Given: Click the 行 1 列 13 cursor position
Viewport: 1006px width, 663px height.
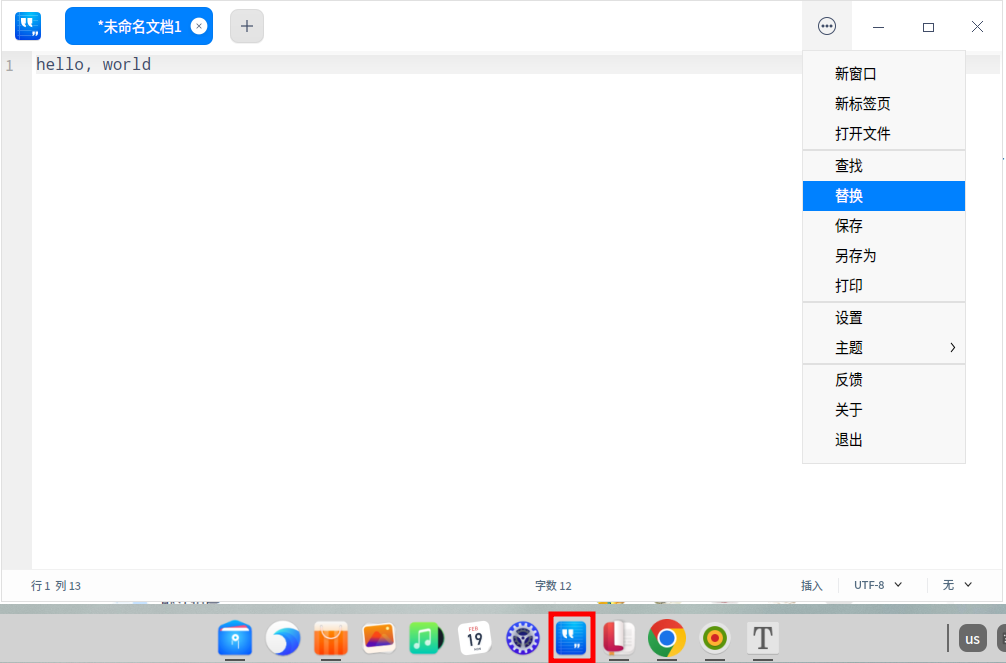Looking at the screenshot, I should point(56,586).
